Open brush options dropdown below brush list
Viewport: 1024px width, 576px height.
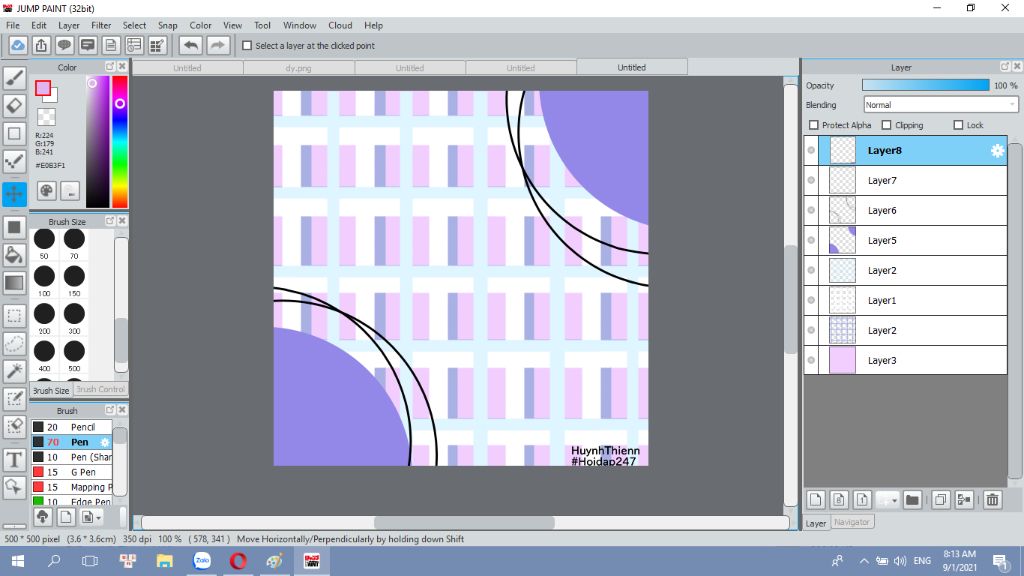pos(91,517)
